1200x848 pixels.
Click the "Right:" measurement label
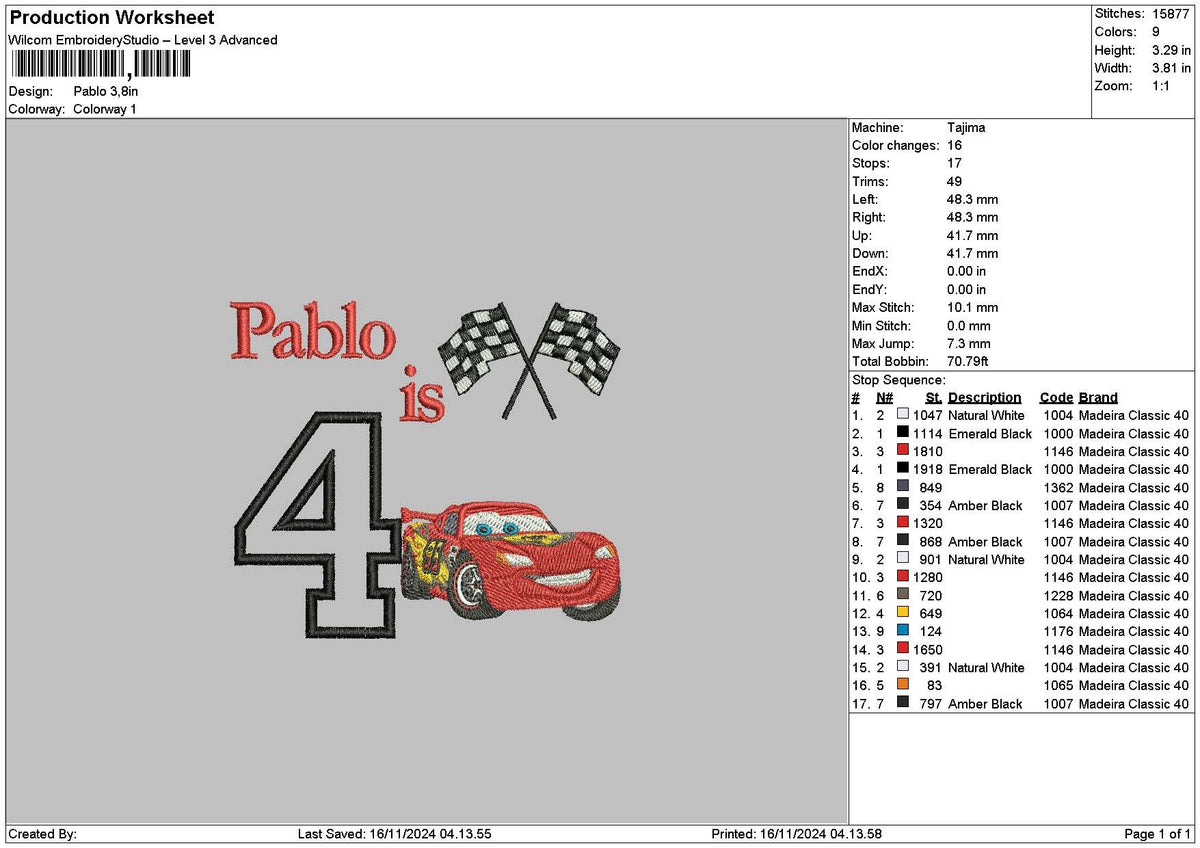coord(869,218)
